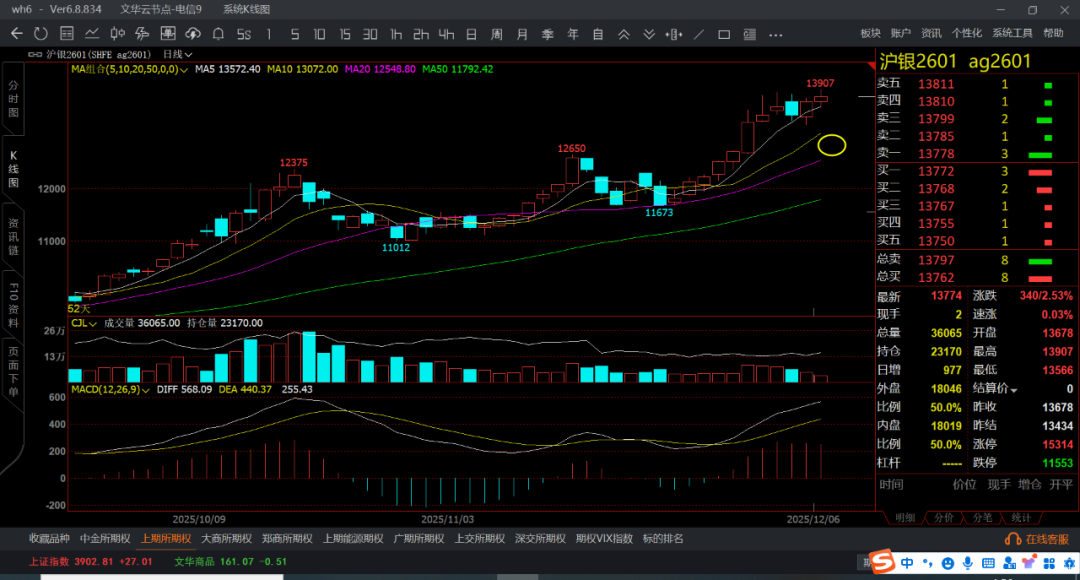
Task: Open the F10资料 sidebar tab
Action: [x=13, y=304]
